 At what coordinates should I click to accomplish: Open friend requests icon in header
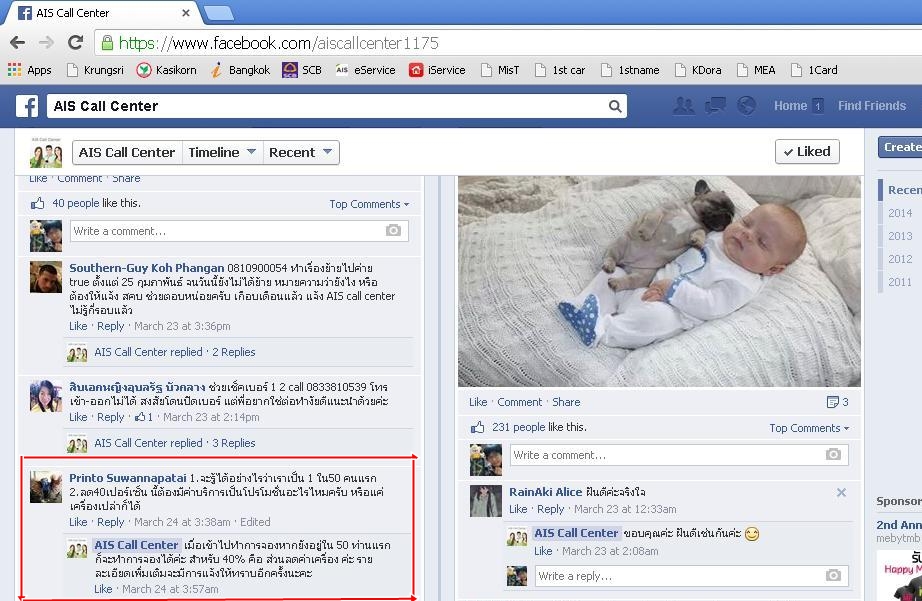click(x=683, y=106)
